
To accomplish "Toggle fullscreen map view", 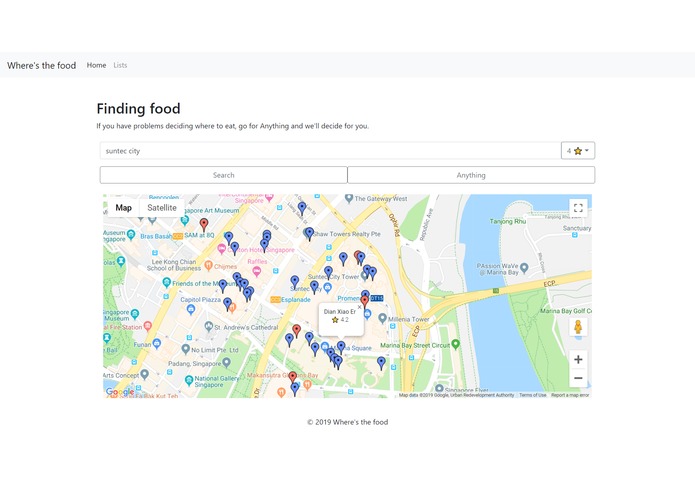I will click(578, 208).
